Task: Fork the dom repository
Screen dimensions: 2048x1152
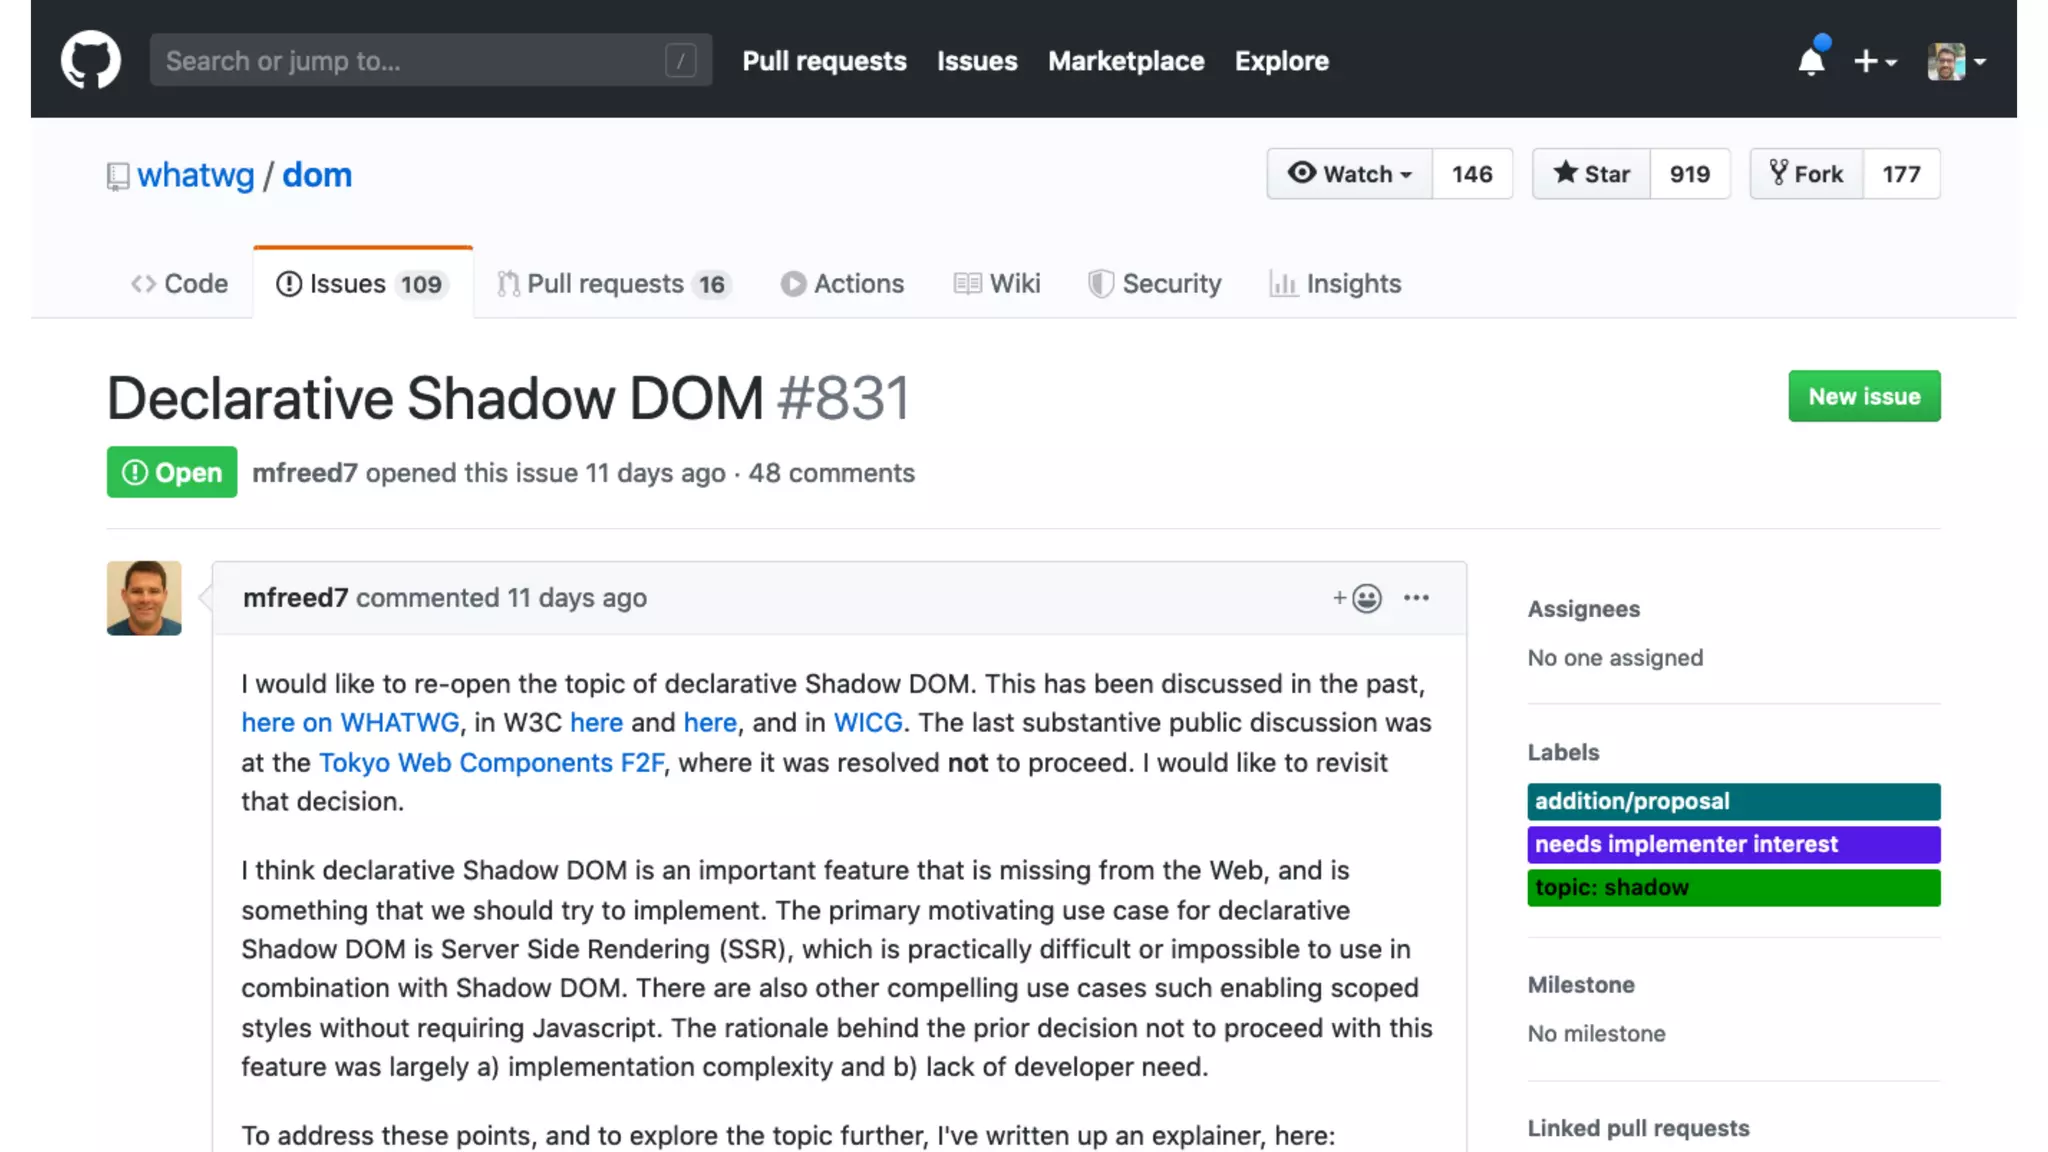Action: pyautogui.click(x=1806, y=174)
